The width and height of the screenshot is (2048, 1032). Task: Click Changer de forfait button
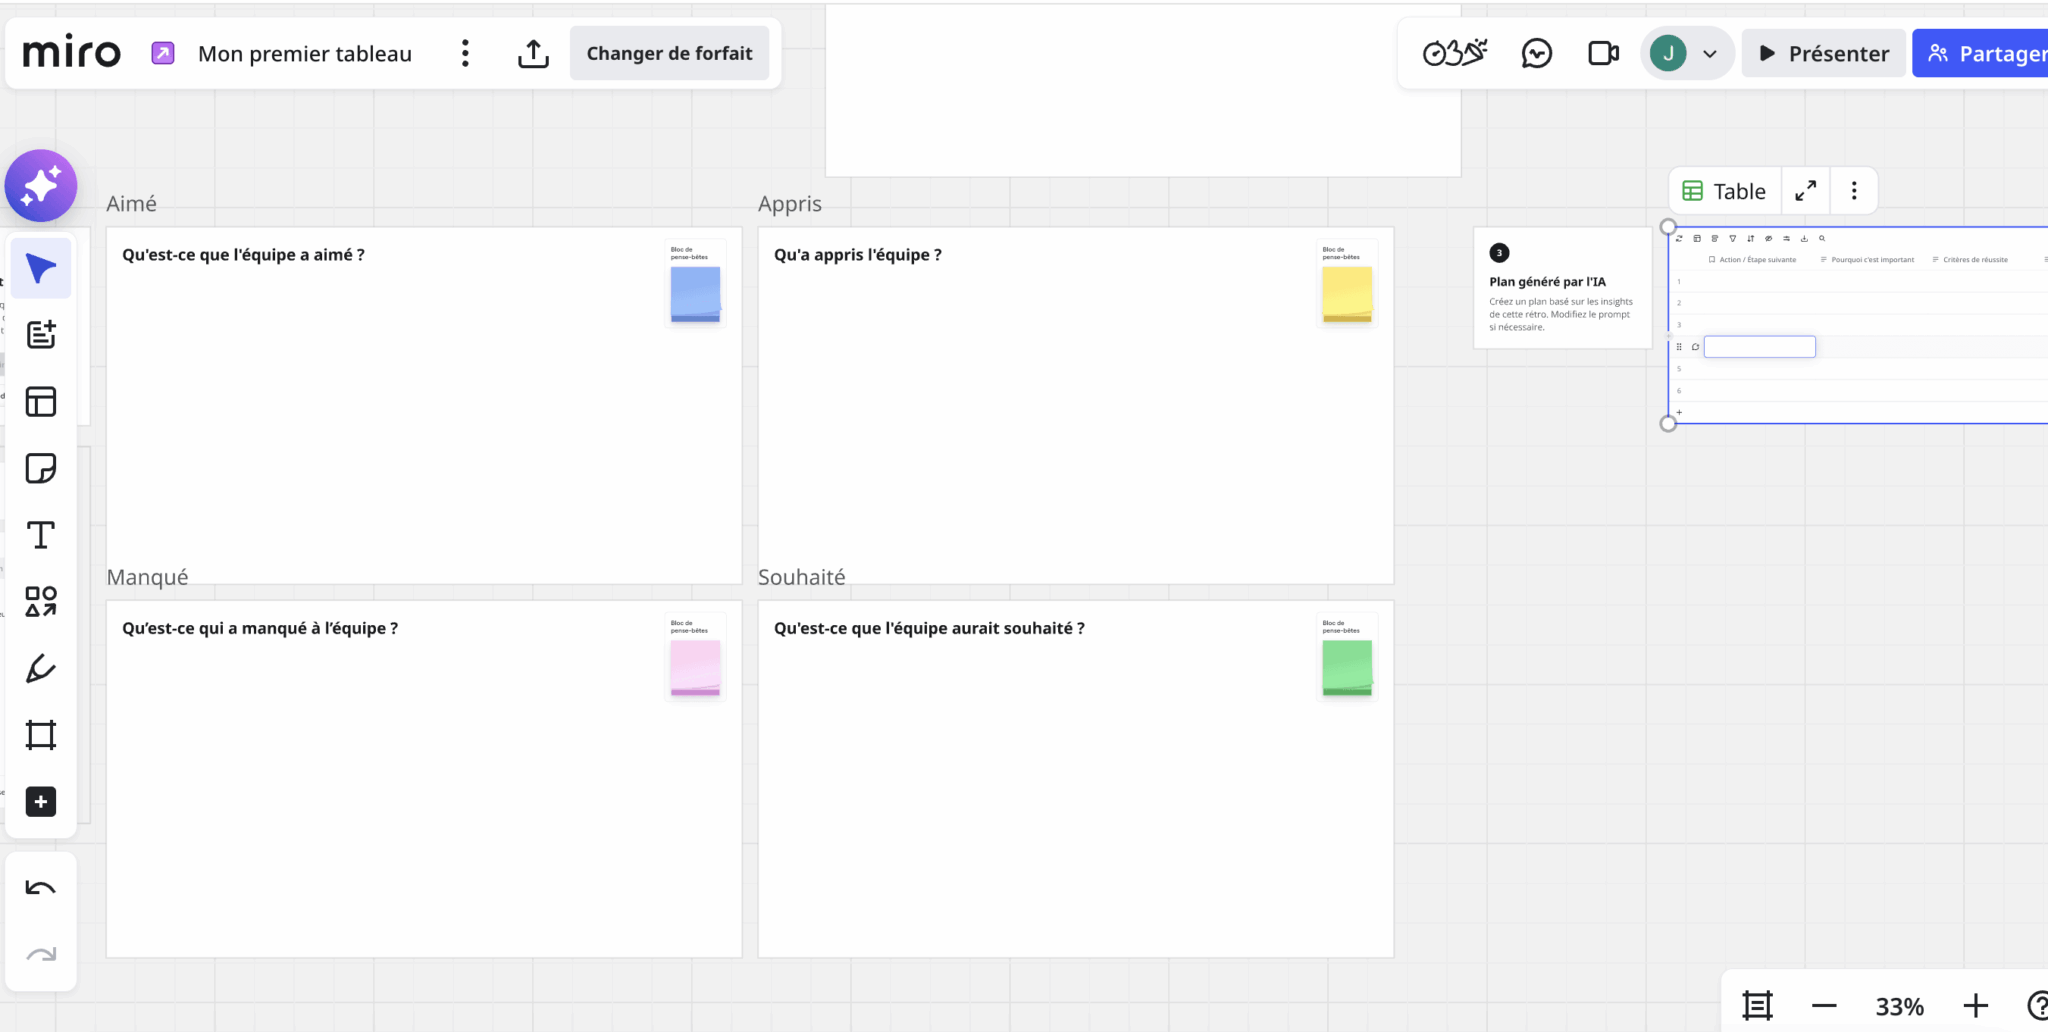point(669,53)
